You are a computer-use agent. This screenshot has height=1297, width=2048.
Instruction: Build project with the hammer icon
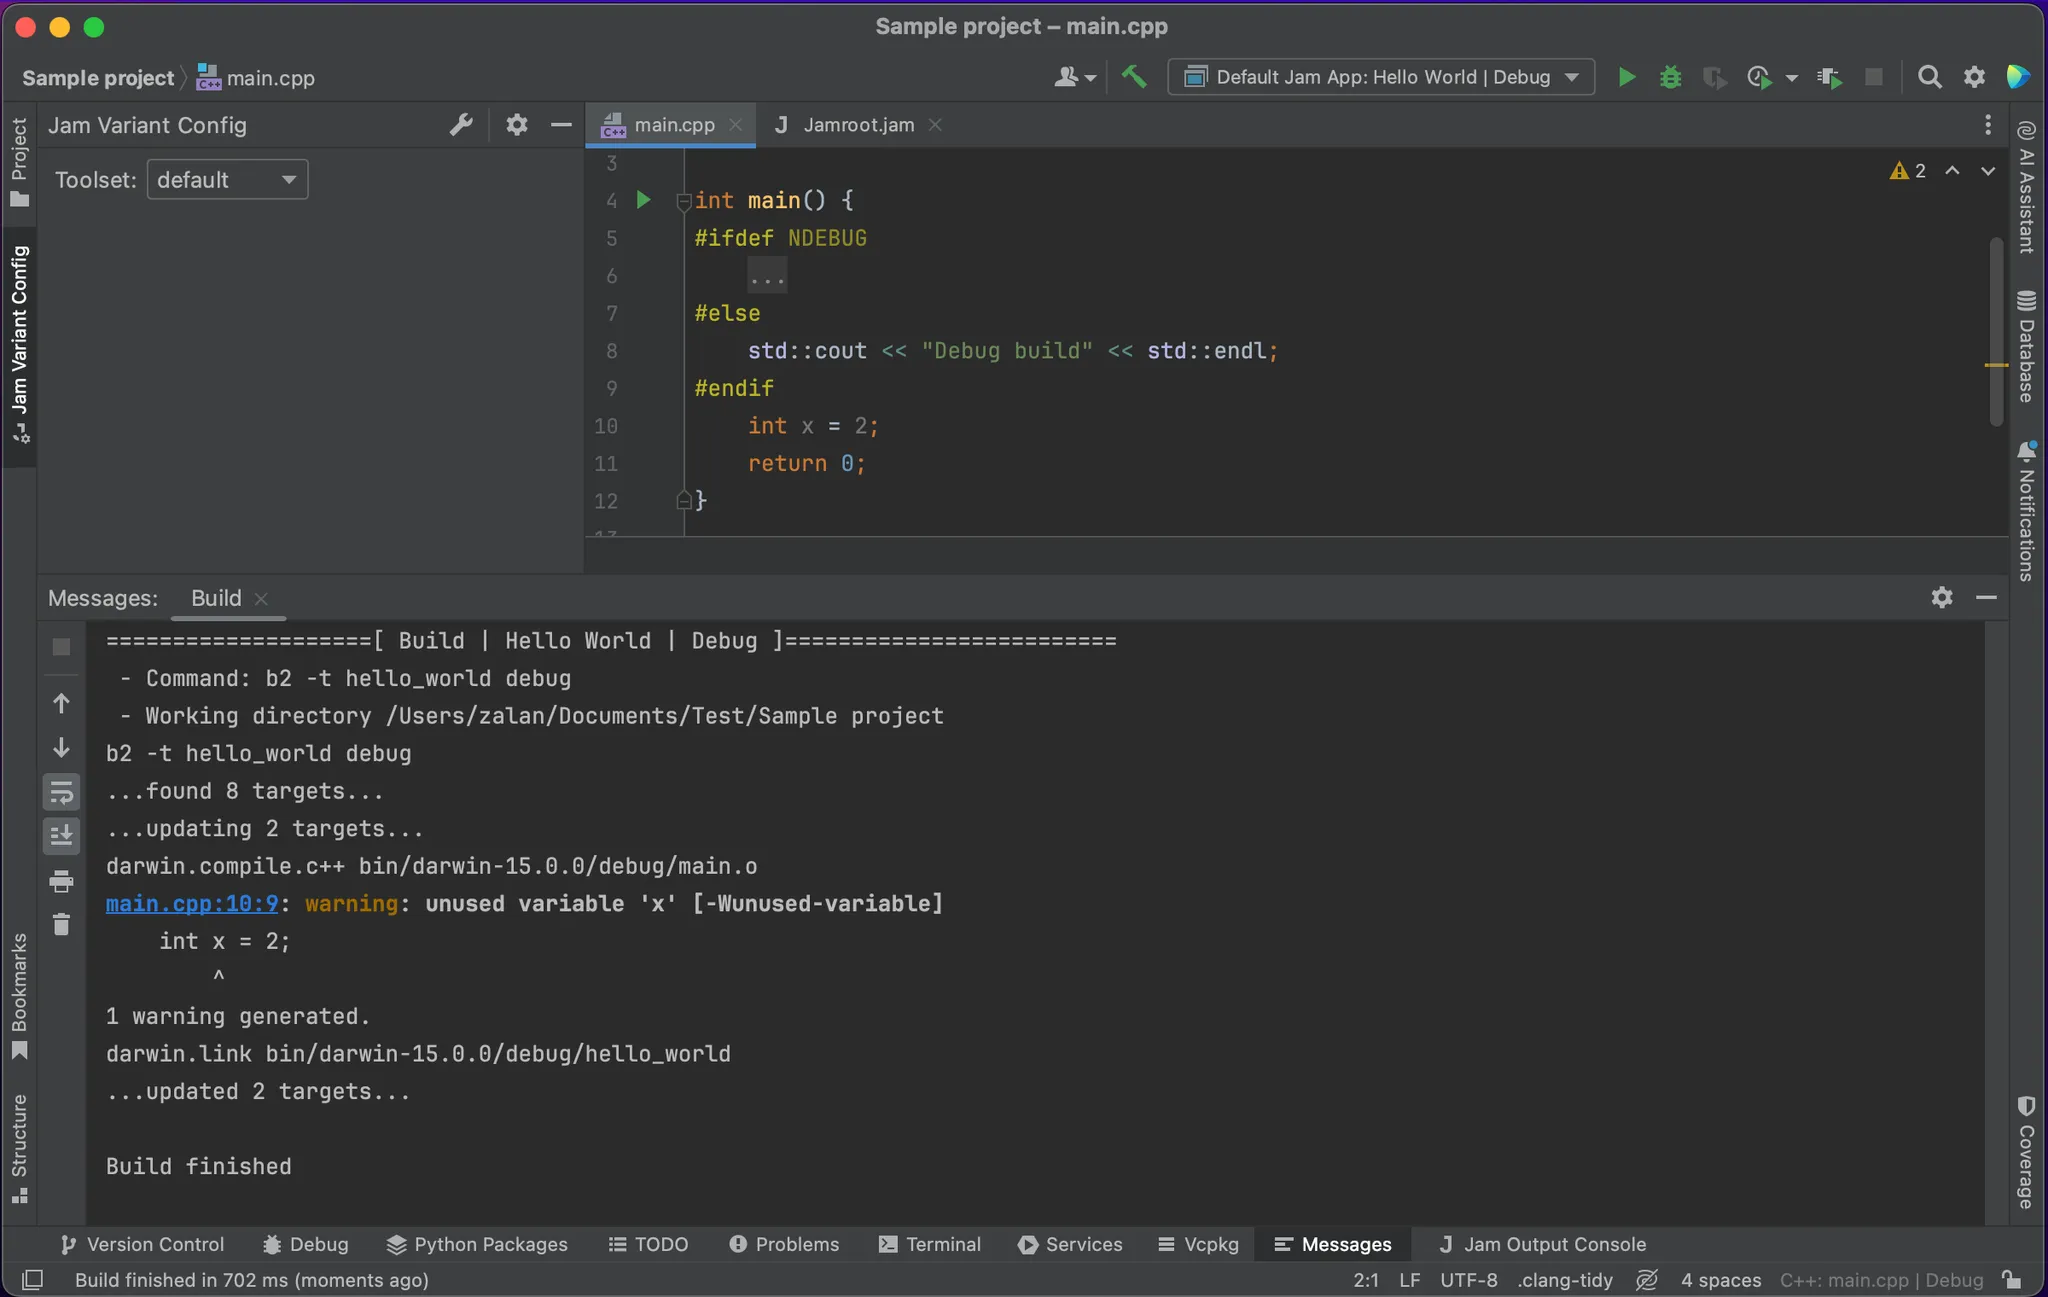click(1134, 77)
